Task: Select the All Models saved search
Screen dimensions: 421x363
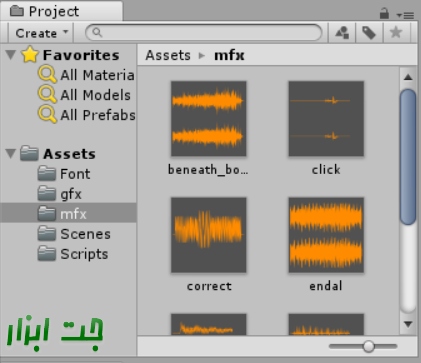Action: point(84,95)
